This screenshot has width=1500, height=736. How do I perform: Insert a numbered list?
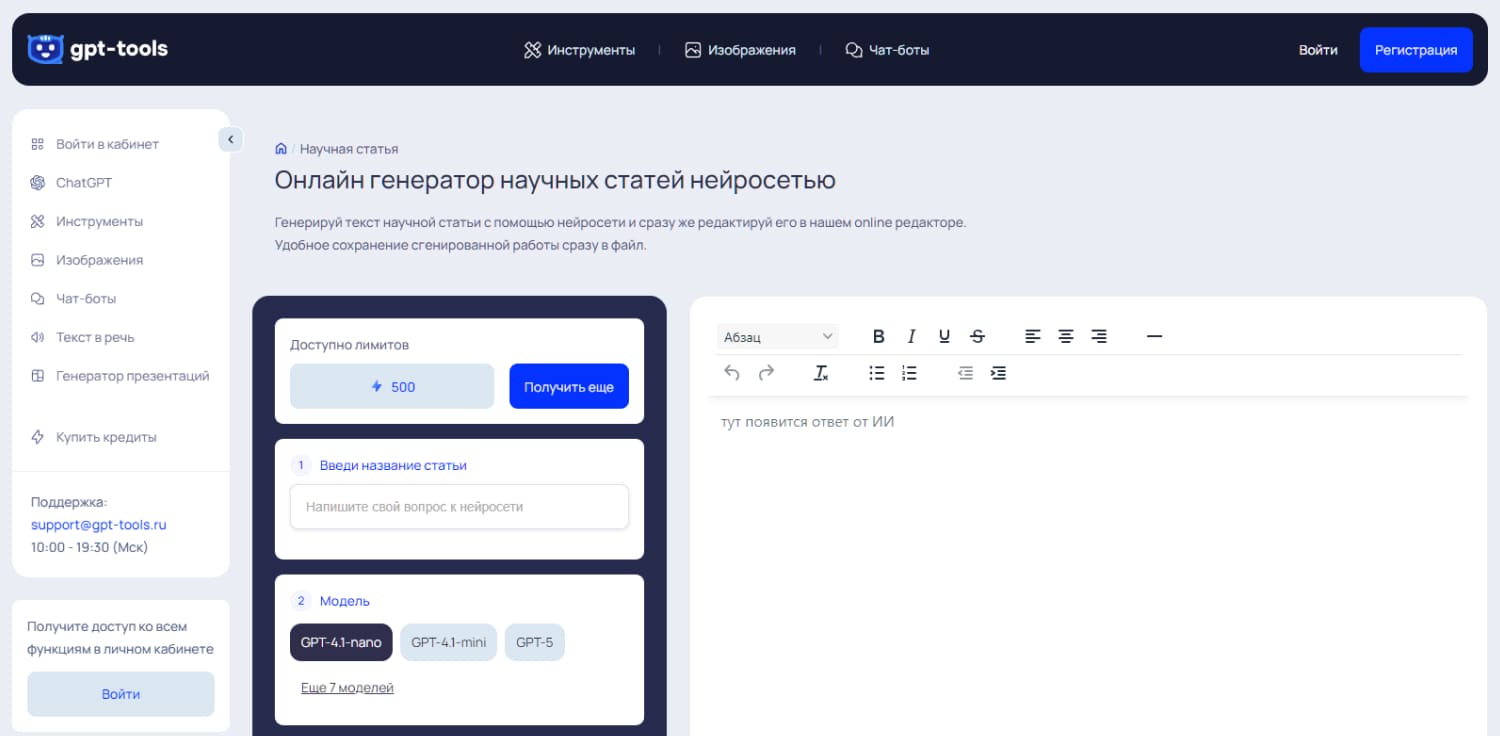coord(909,372)
